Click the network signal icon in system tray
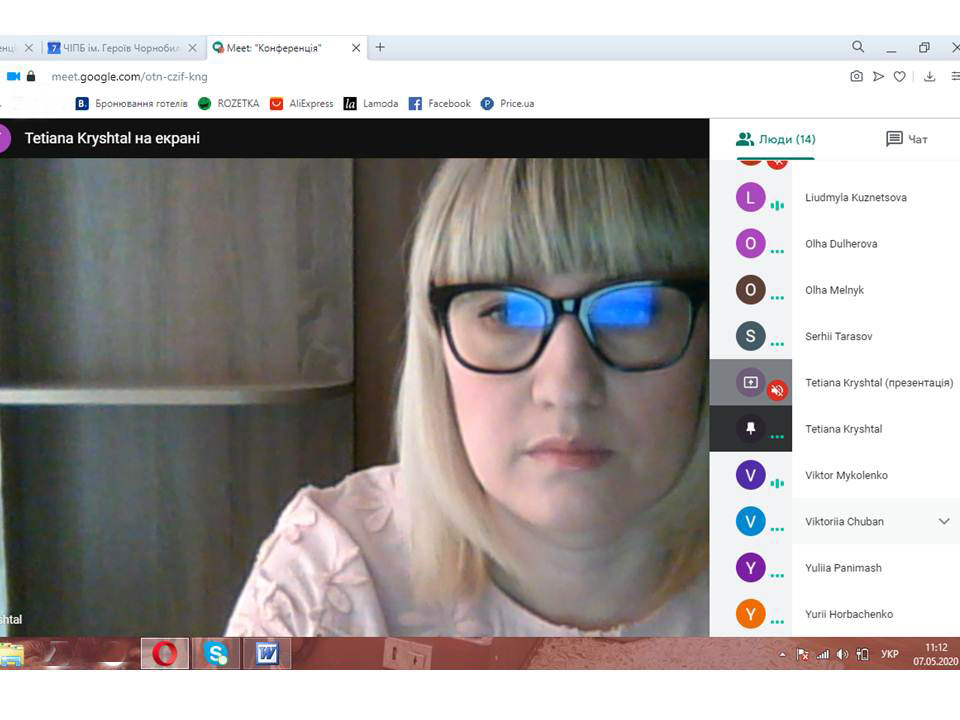 [823, 654]
